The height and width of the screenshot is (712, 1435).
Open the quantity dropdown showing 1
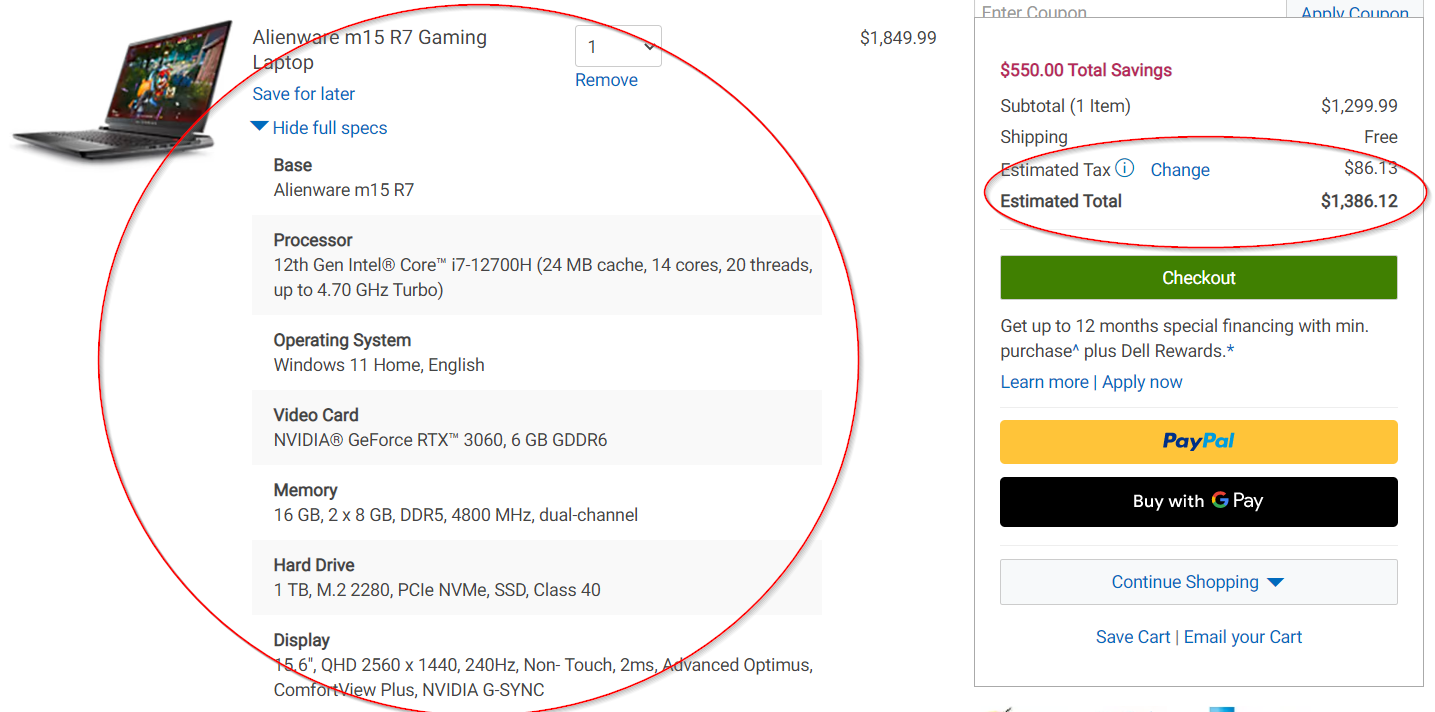[x=618, y=46]
